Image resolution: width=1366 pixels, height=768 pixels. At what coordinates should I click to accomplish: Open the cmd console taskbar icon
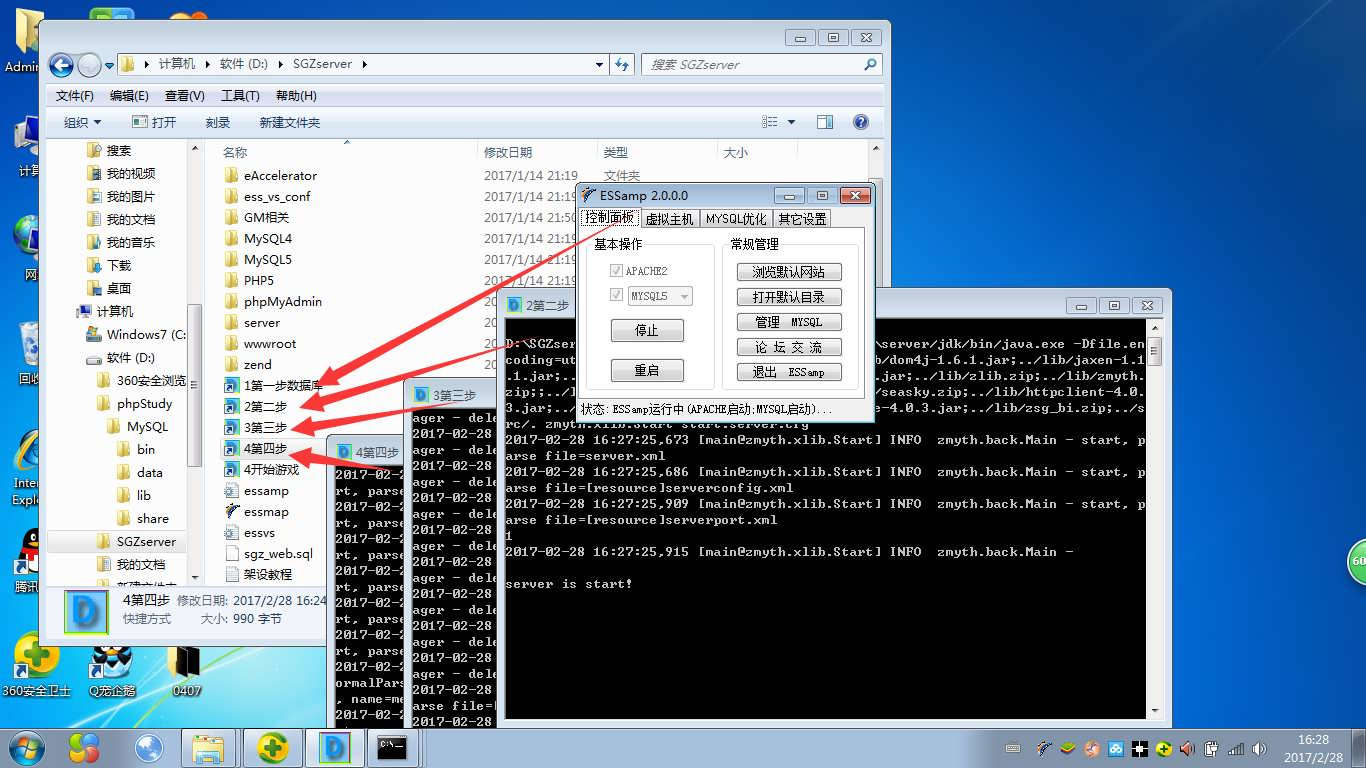click(391, 747)
